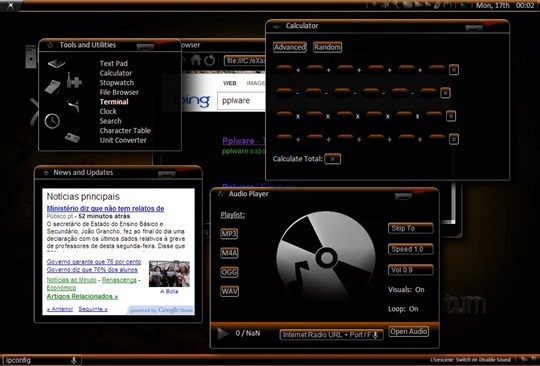
Task: Focus the ipconfig command field at bottom
Action: [41, 360]
